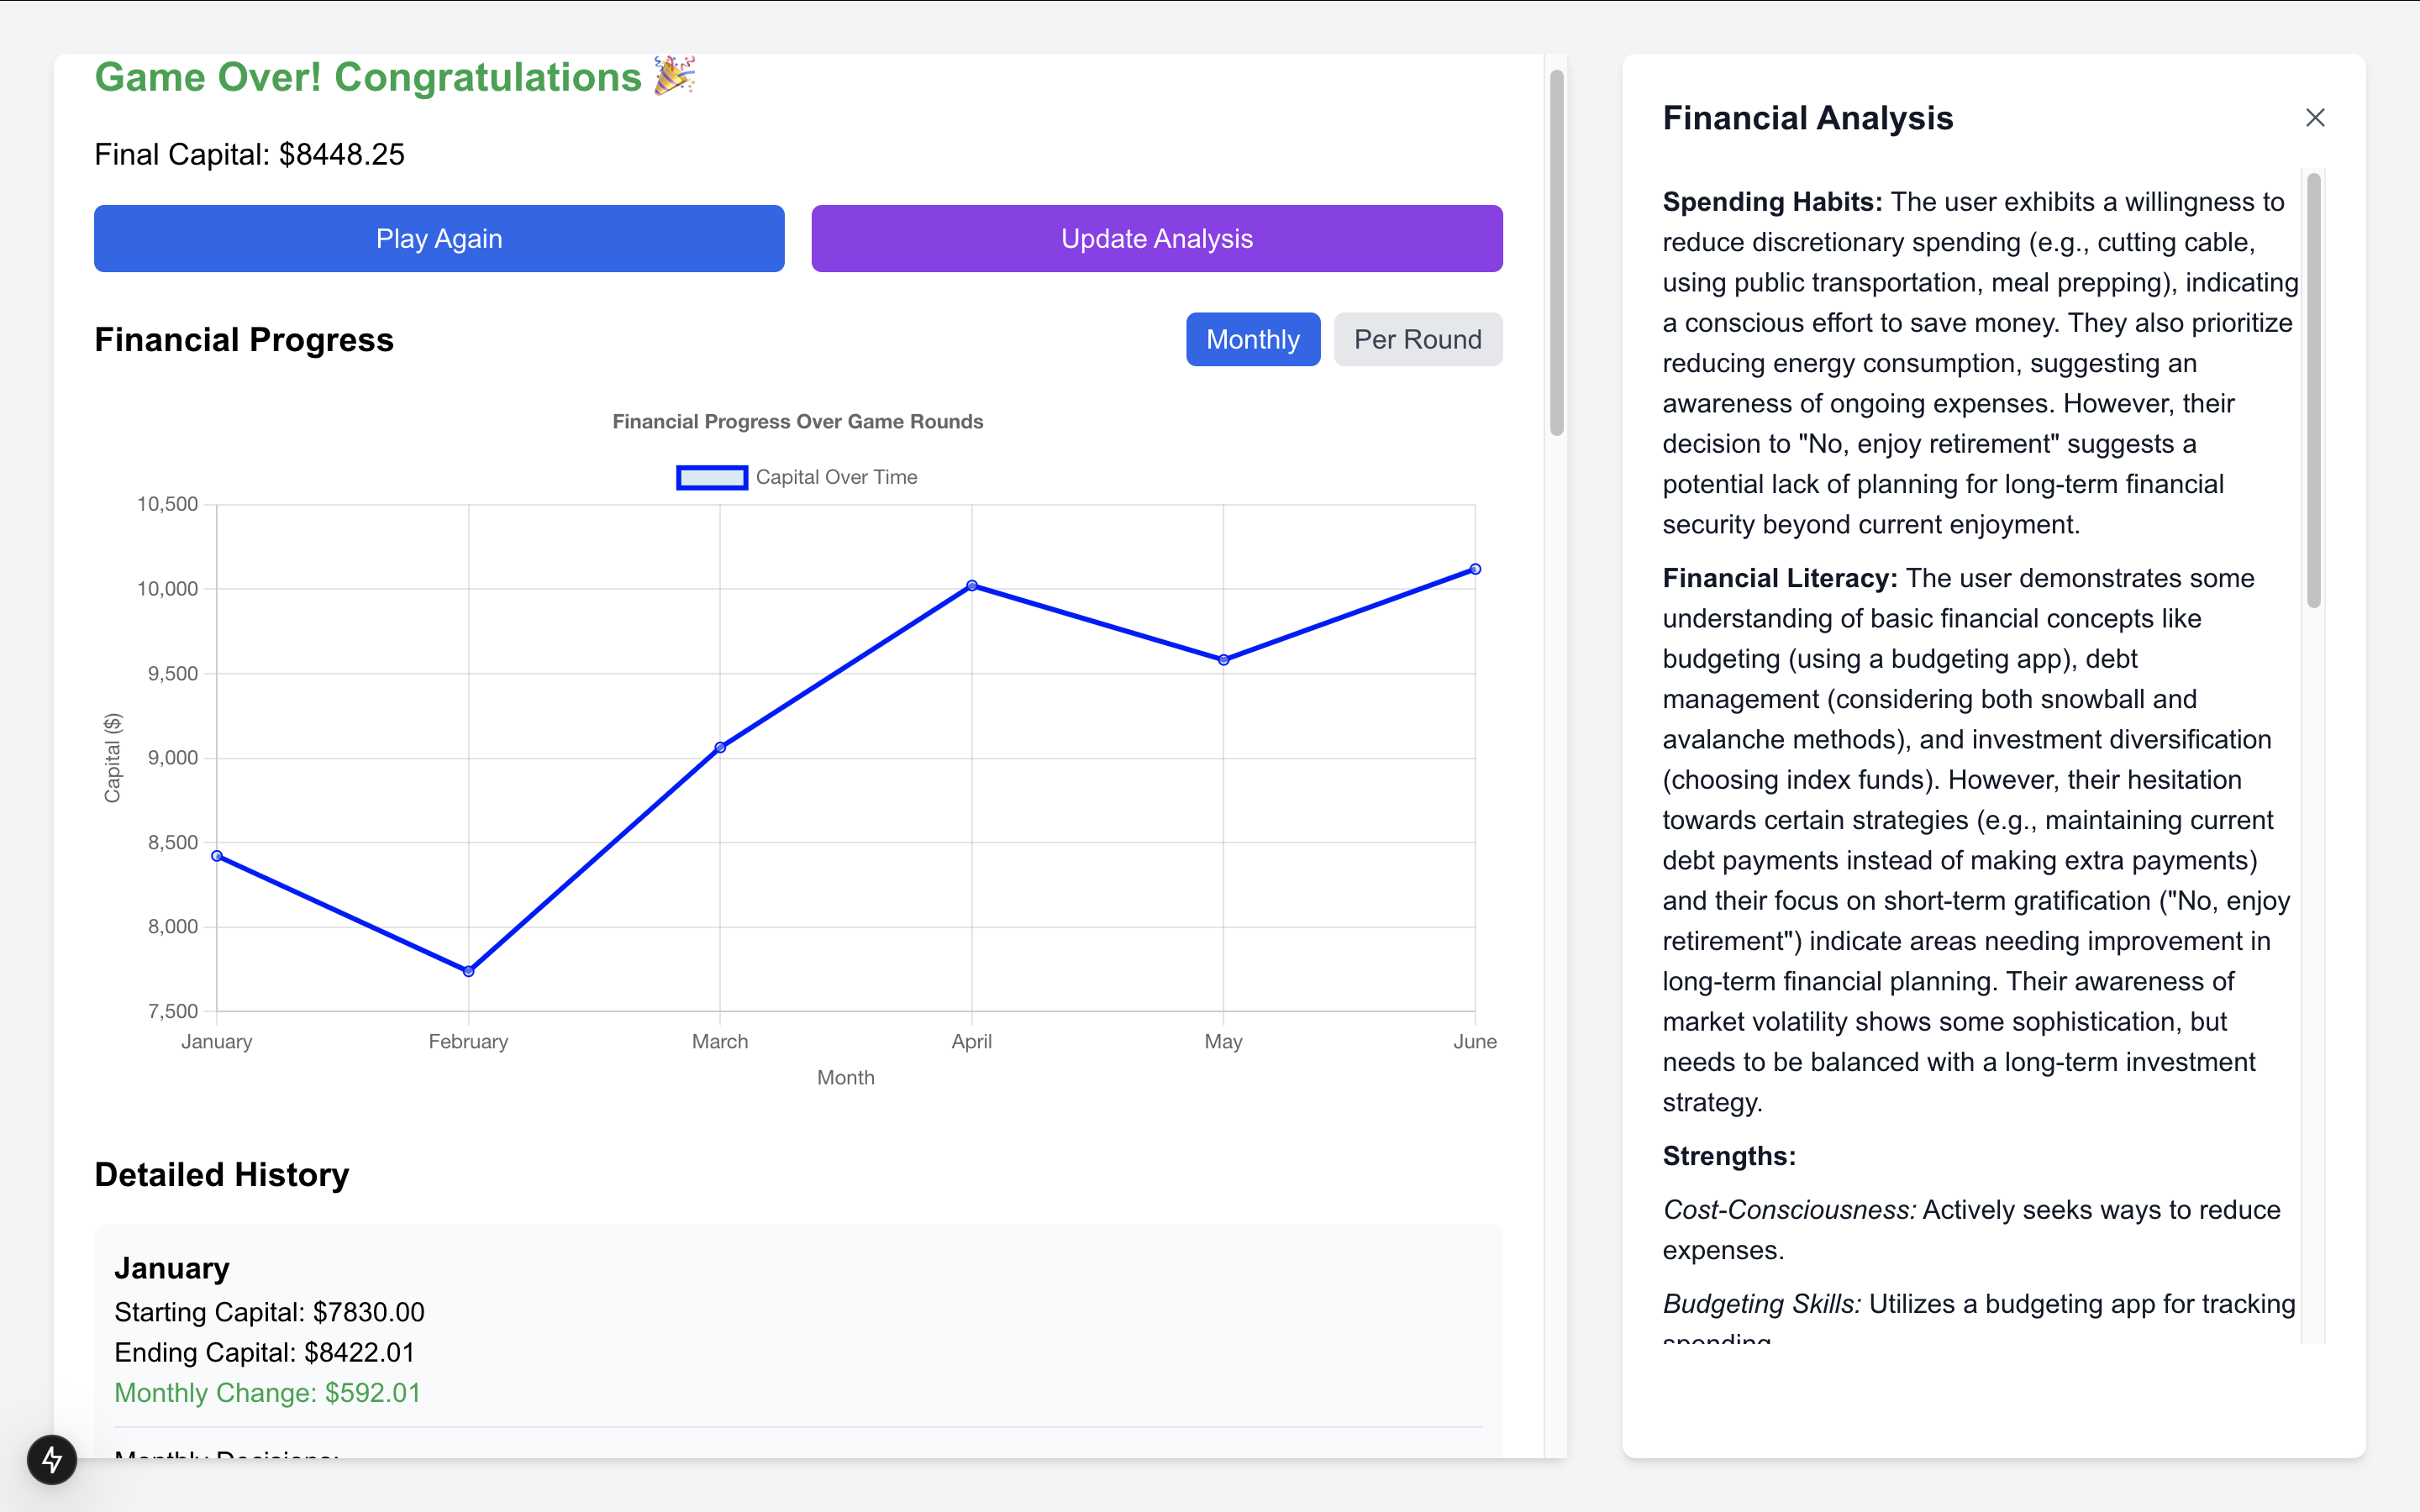Click the Capital Over Time legend label
This screenshot has width=2420, height=1512.
click(836, 478)
